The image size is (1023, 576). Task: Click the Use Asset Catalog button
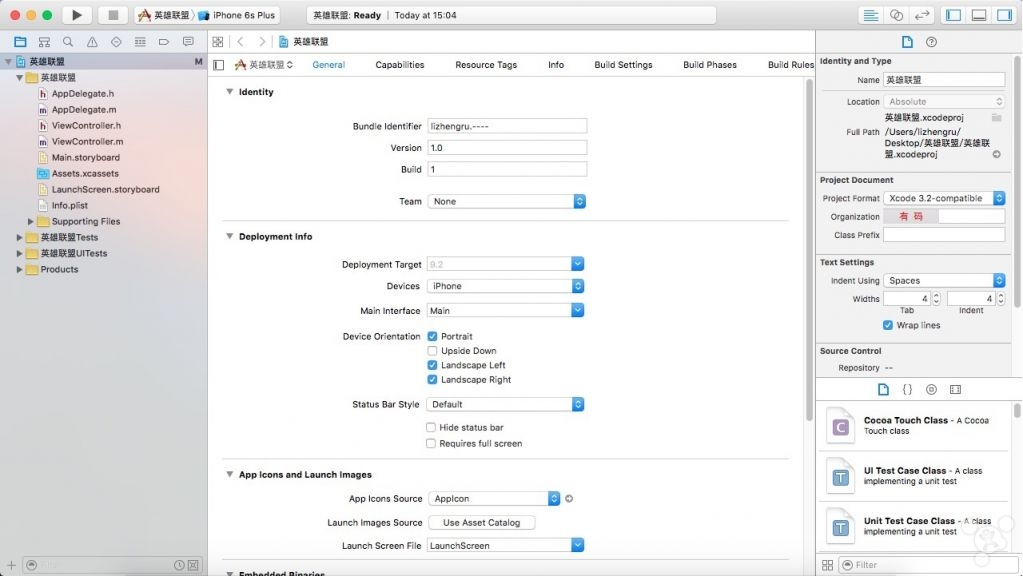click(481, 523)
